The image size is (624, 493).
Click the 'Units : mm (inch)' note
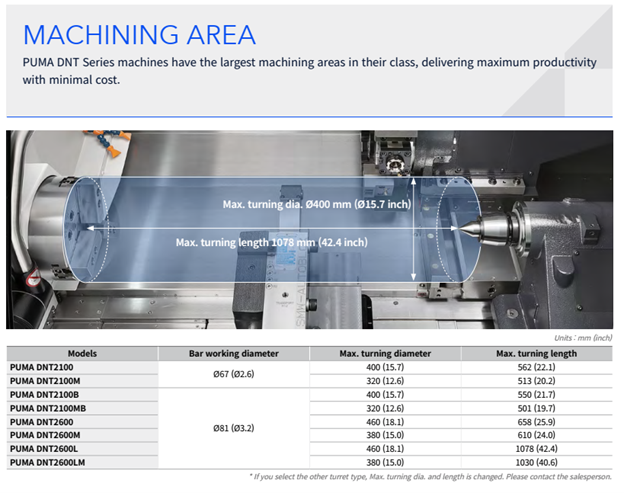click(583, 338)
